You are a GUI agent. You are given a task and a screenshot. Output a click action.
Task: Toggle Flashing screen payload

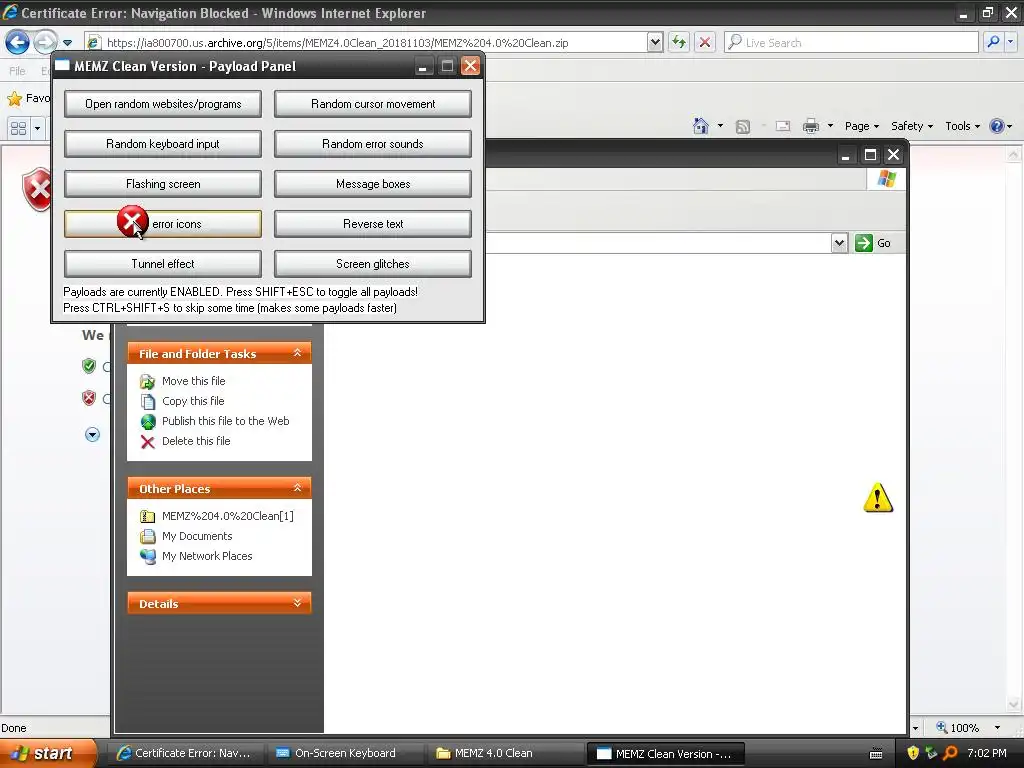pos(163,184)
